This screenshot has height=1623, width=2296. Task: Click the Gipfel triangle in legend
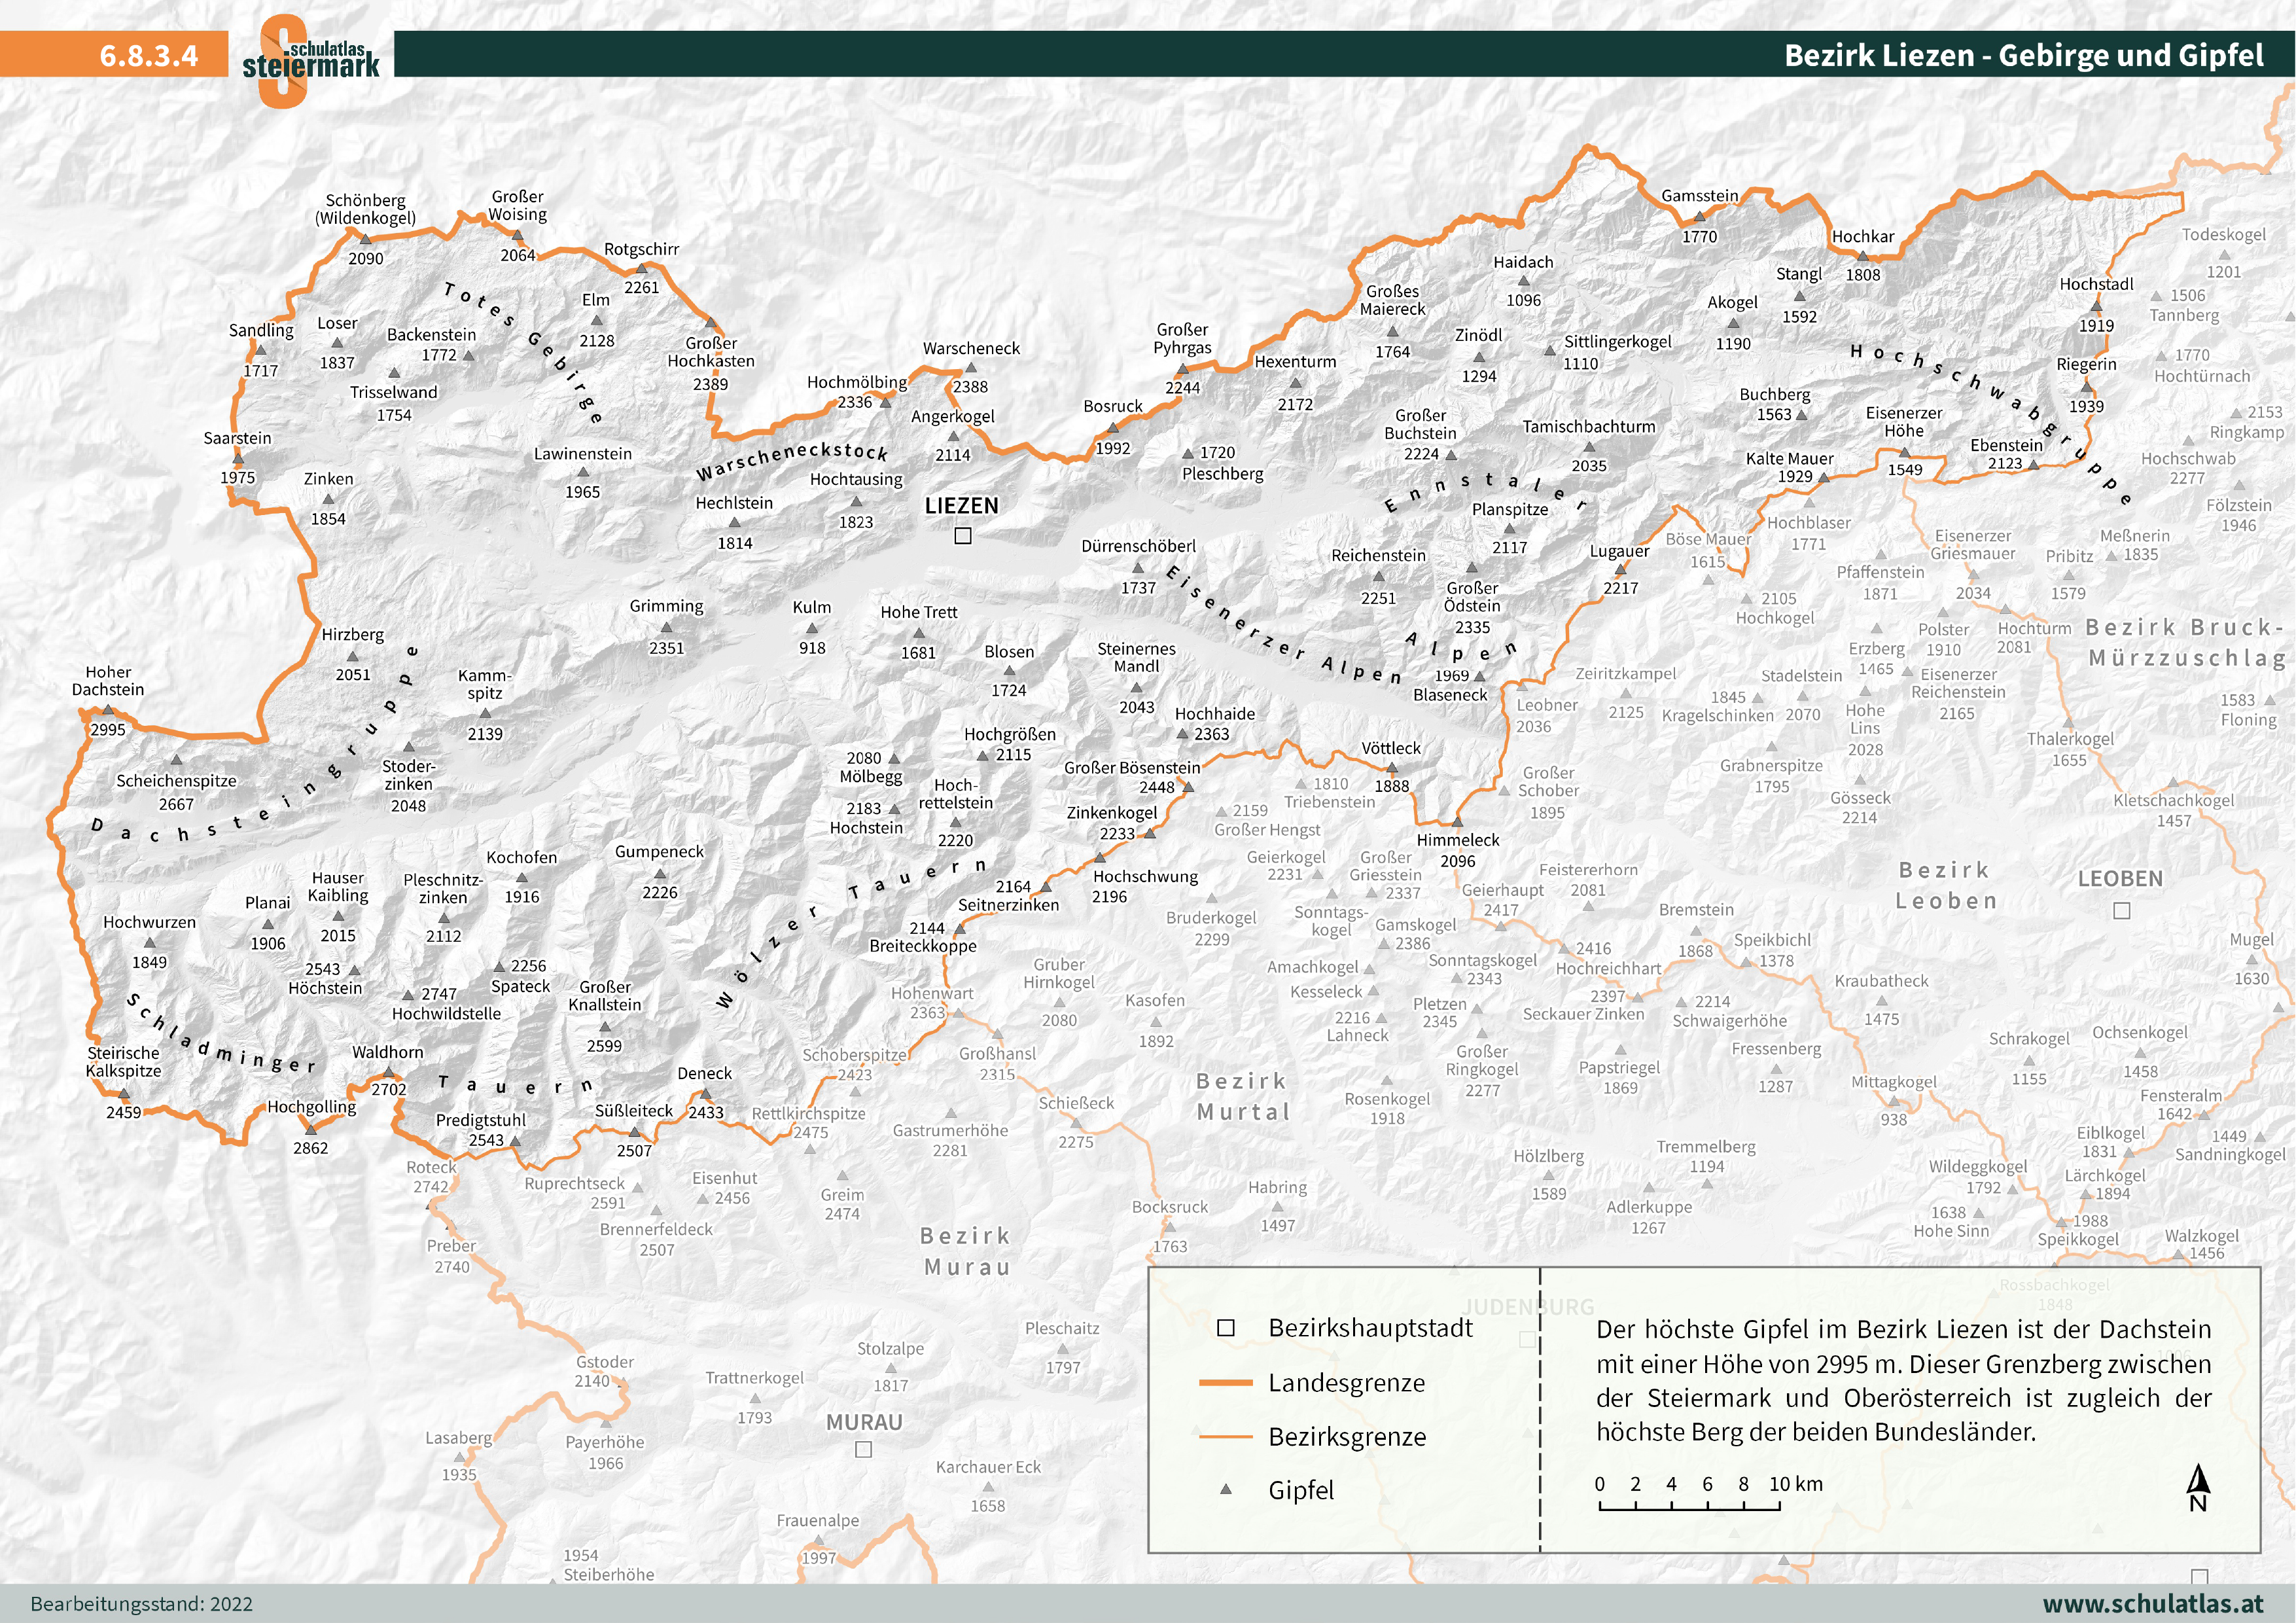click(x=1226, y=1489)
